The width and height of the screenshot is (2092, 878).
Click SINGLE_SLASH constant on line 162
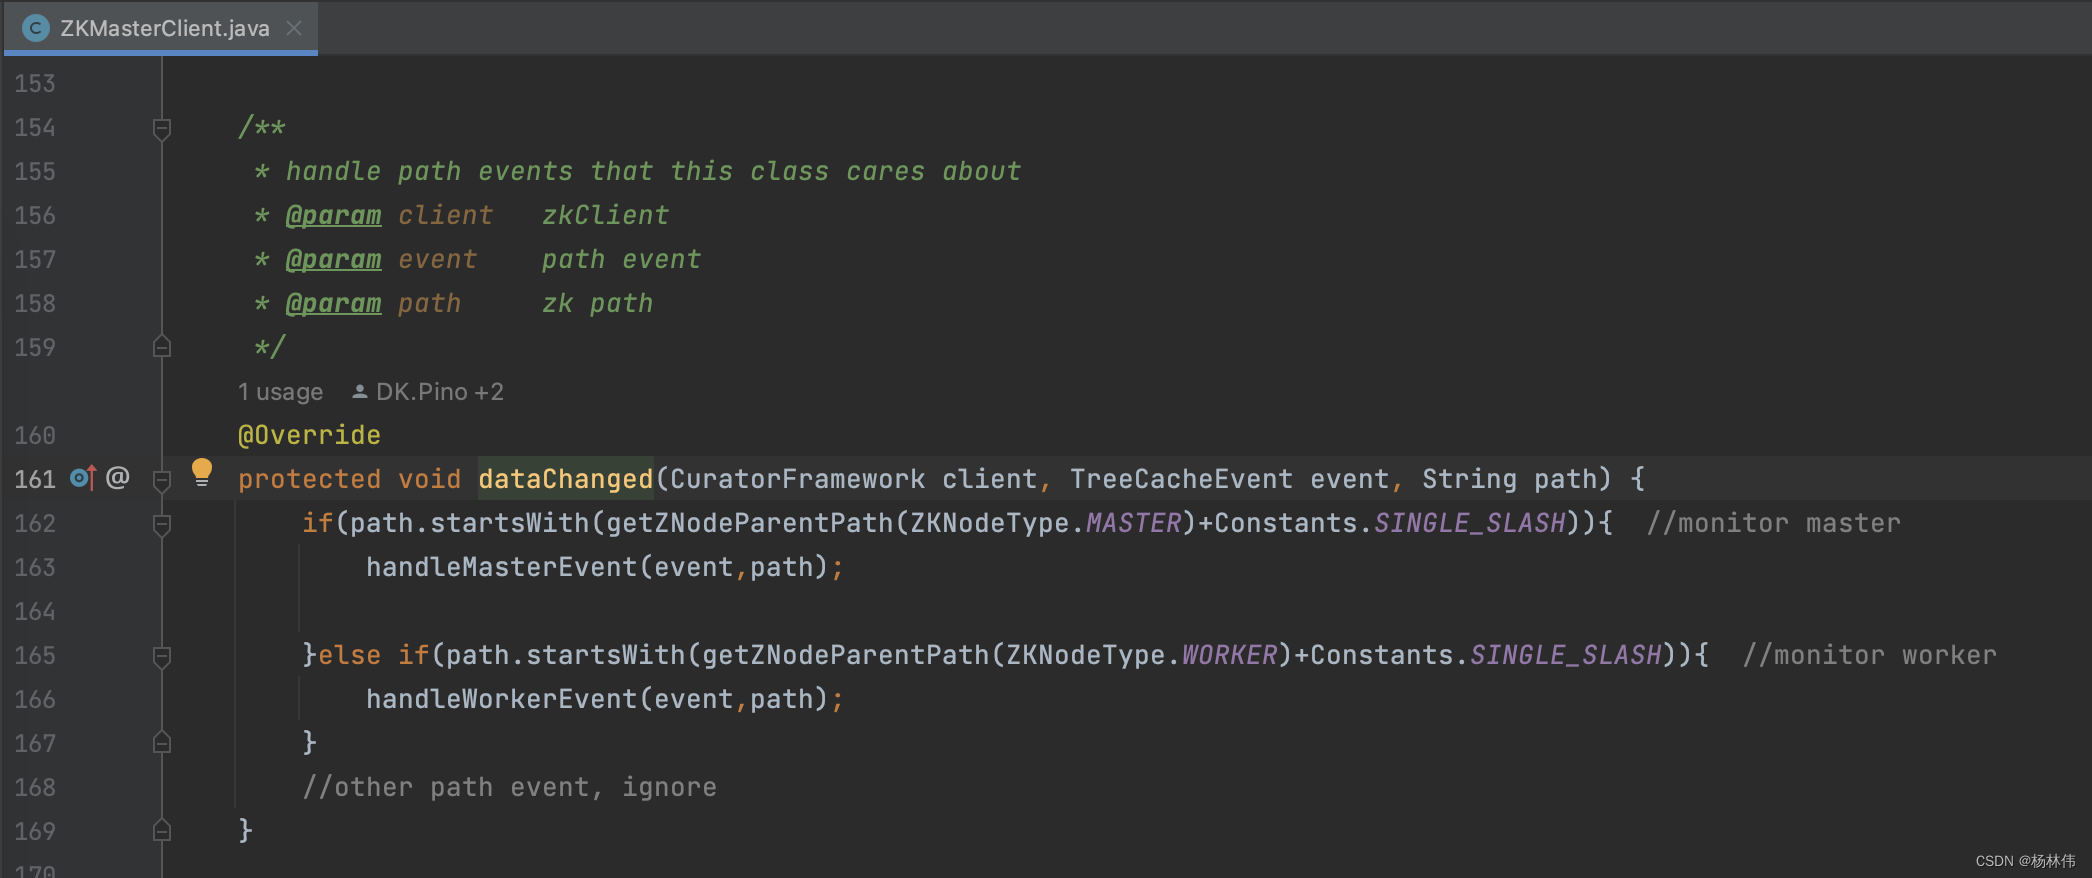(1470, 523)
